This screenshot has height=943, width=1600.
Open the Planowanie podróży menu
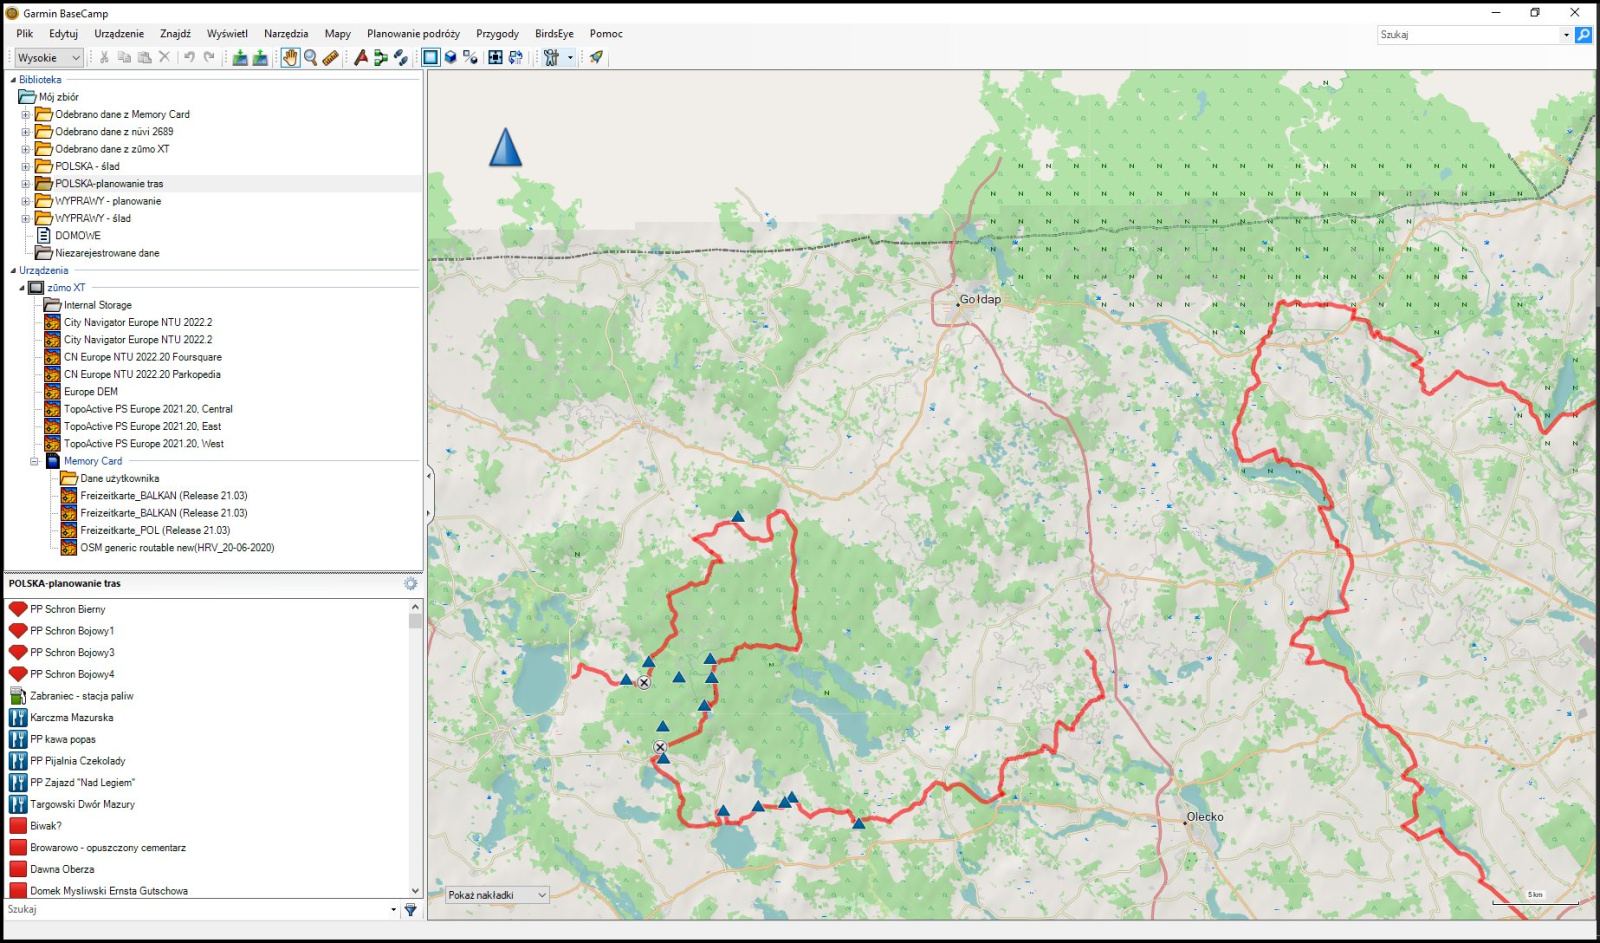tap(413, 34)
